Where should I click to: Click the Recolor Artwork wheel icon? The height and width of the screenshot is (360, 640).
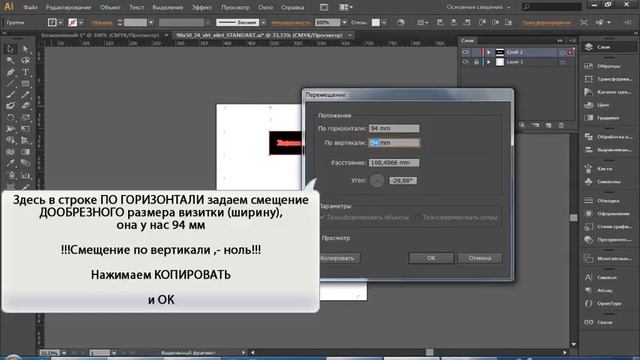coord(401,22)
